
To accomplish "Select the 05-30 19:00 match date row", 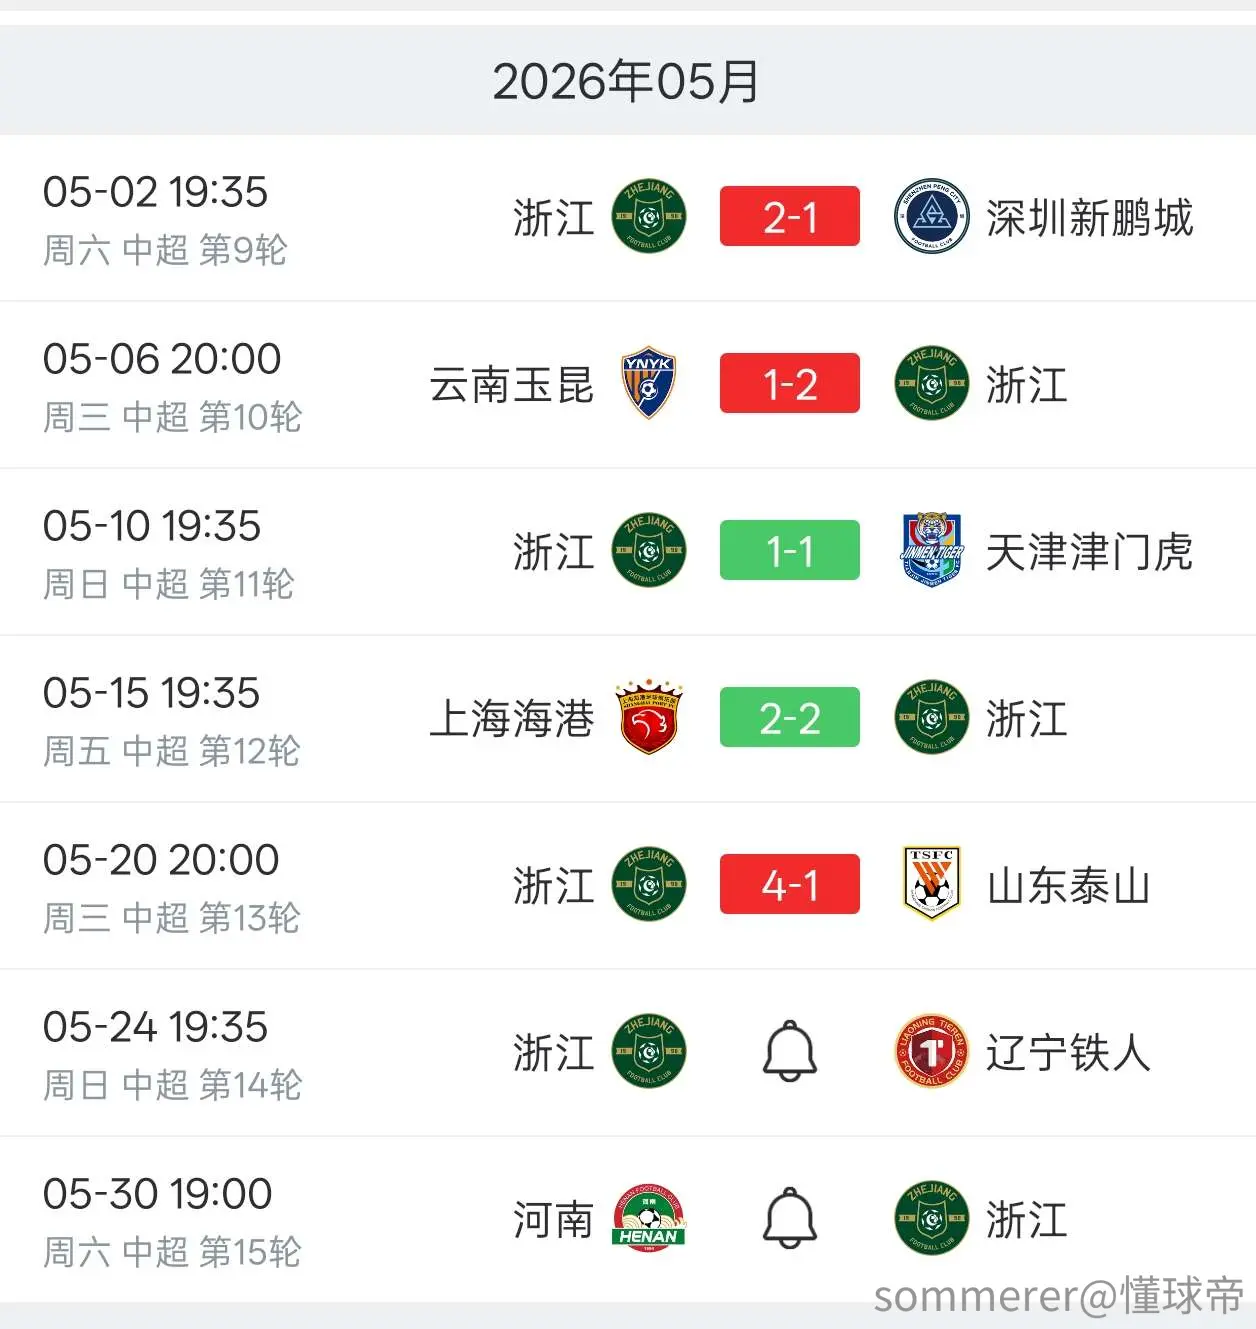I will tap(628, 1220).
